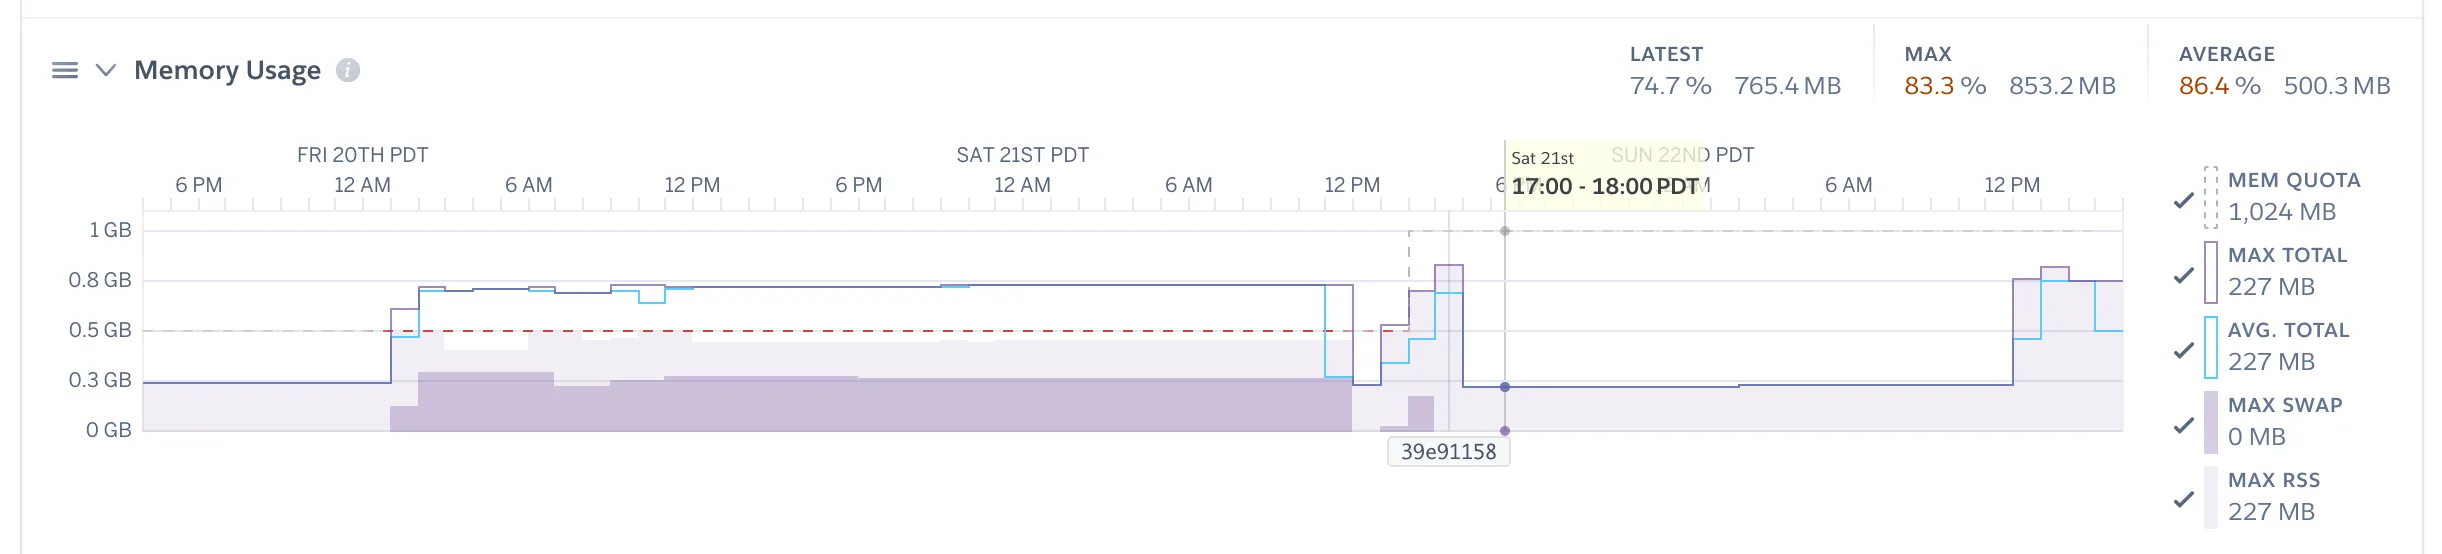Toggle the MAX TOTAL series checkmark
The width and height of the screenshot is (2442, 554).
pos(2184,275)
